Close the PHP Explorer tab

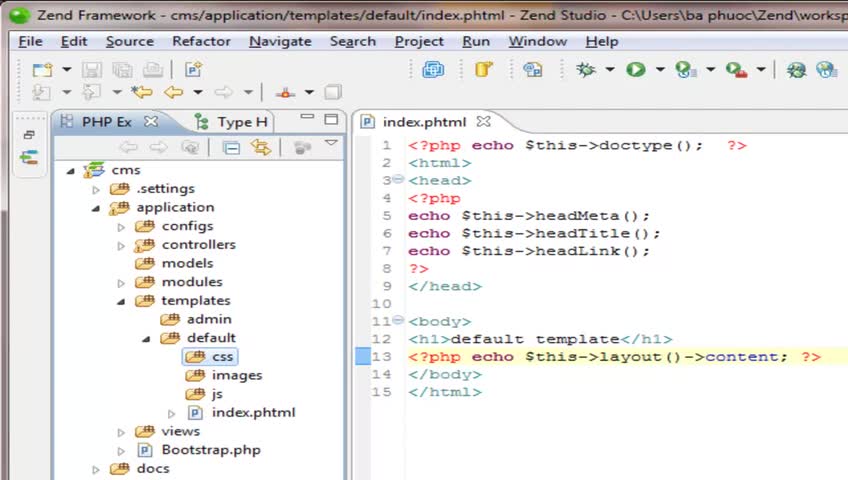click(x=151, y=122)
